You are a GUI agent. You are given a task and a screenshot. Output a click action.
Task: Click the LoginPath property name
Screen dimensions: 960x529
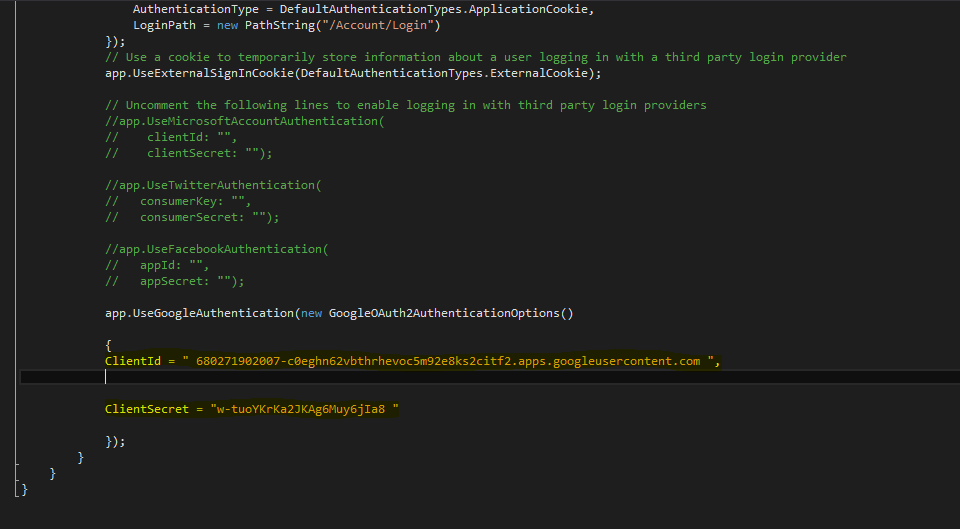point(164,25)
